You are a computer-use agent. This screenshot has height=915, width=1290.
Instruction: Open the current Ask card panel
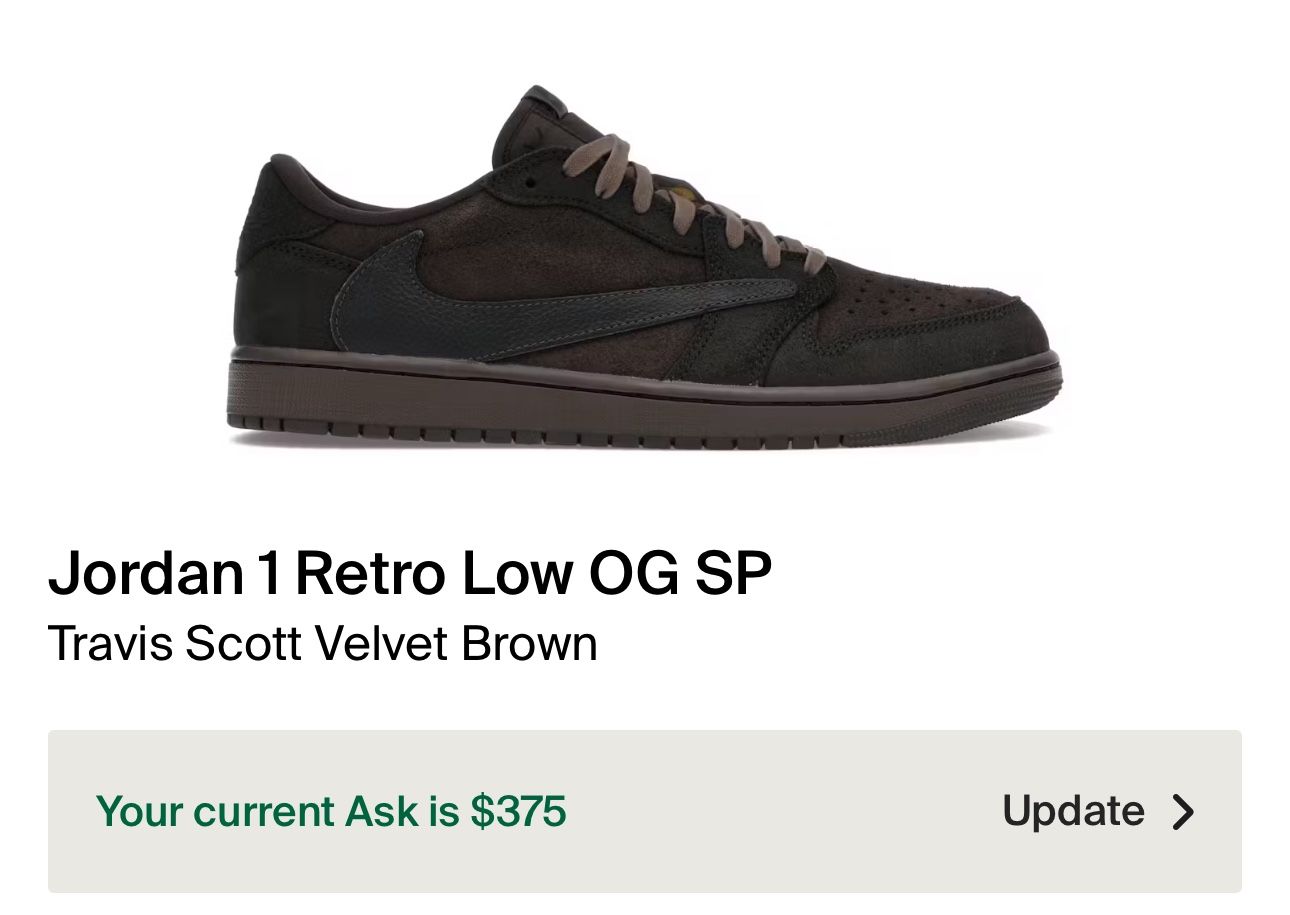(645, 811)
